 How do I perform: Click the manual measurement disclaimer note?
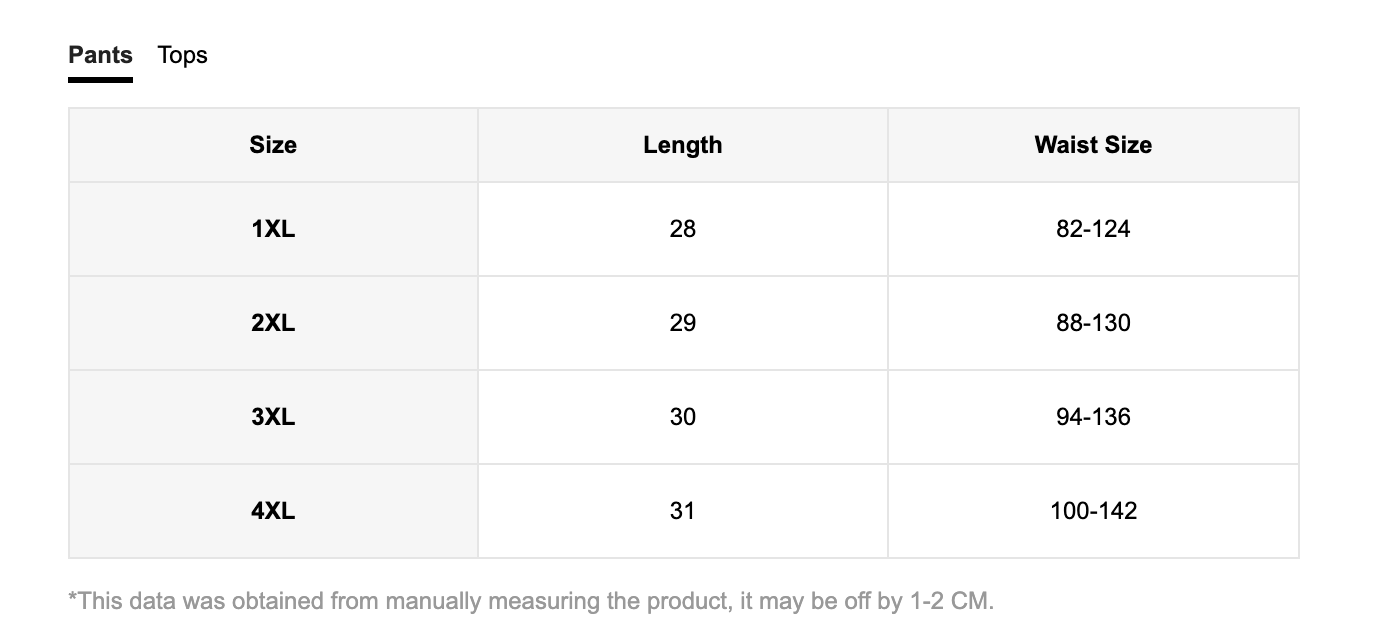click(531, 601)
